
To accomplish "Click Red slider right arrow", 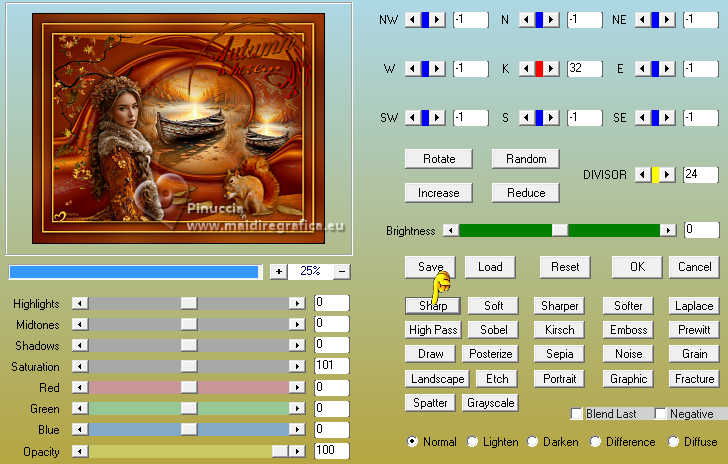I will [x=297, y=387].
